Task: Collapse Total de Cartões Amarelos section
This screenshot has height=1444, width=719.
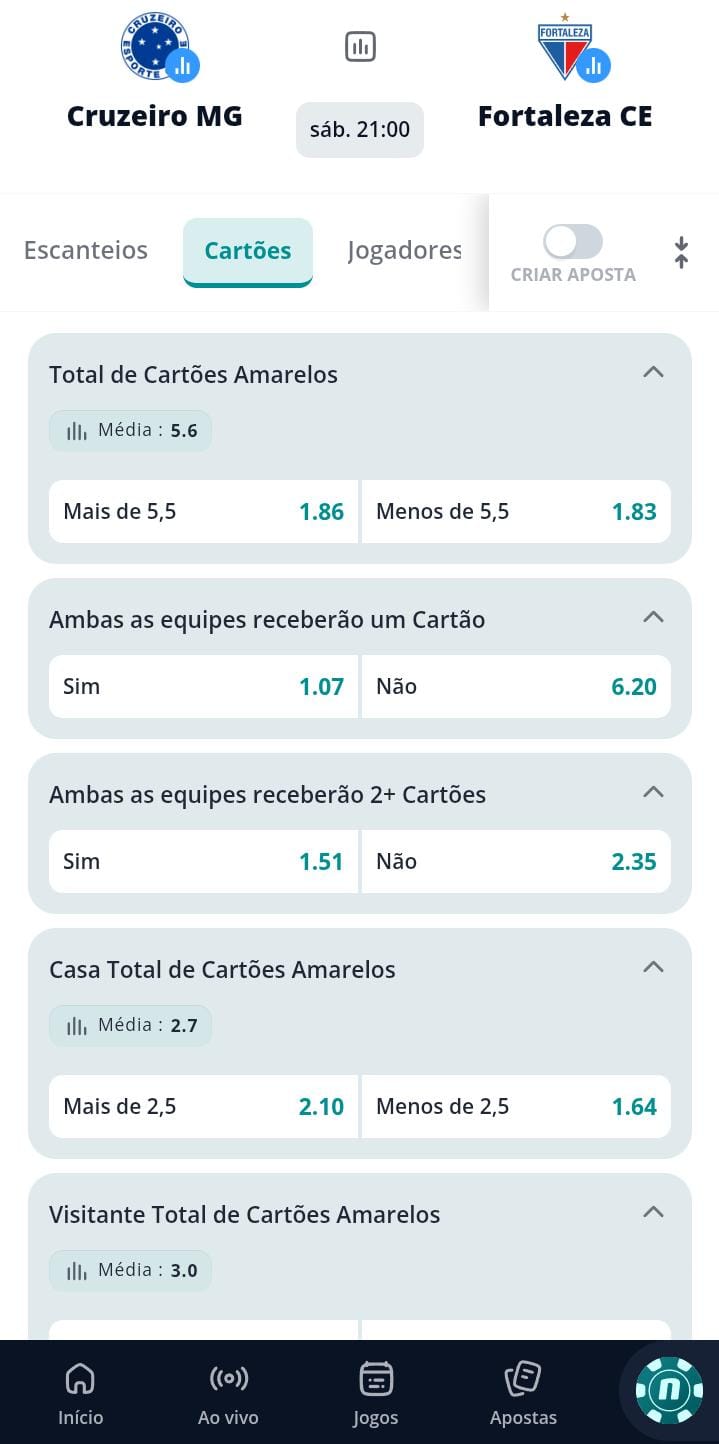Action: pyautogui.click(x=653, y=372)
